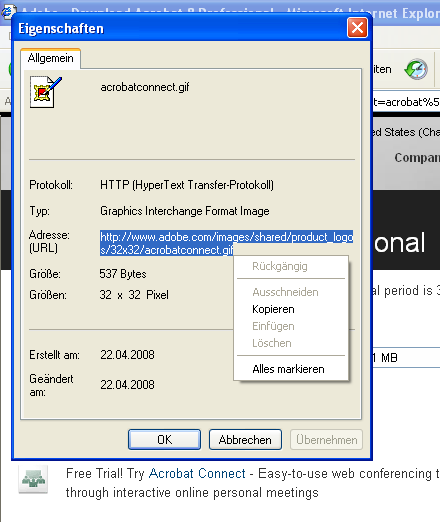Click the Acrobat Connect product thumbnail icon

[x=33, y=479]
